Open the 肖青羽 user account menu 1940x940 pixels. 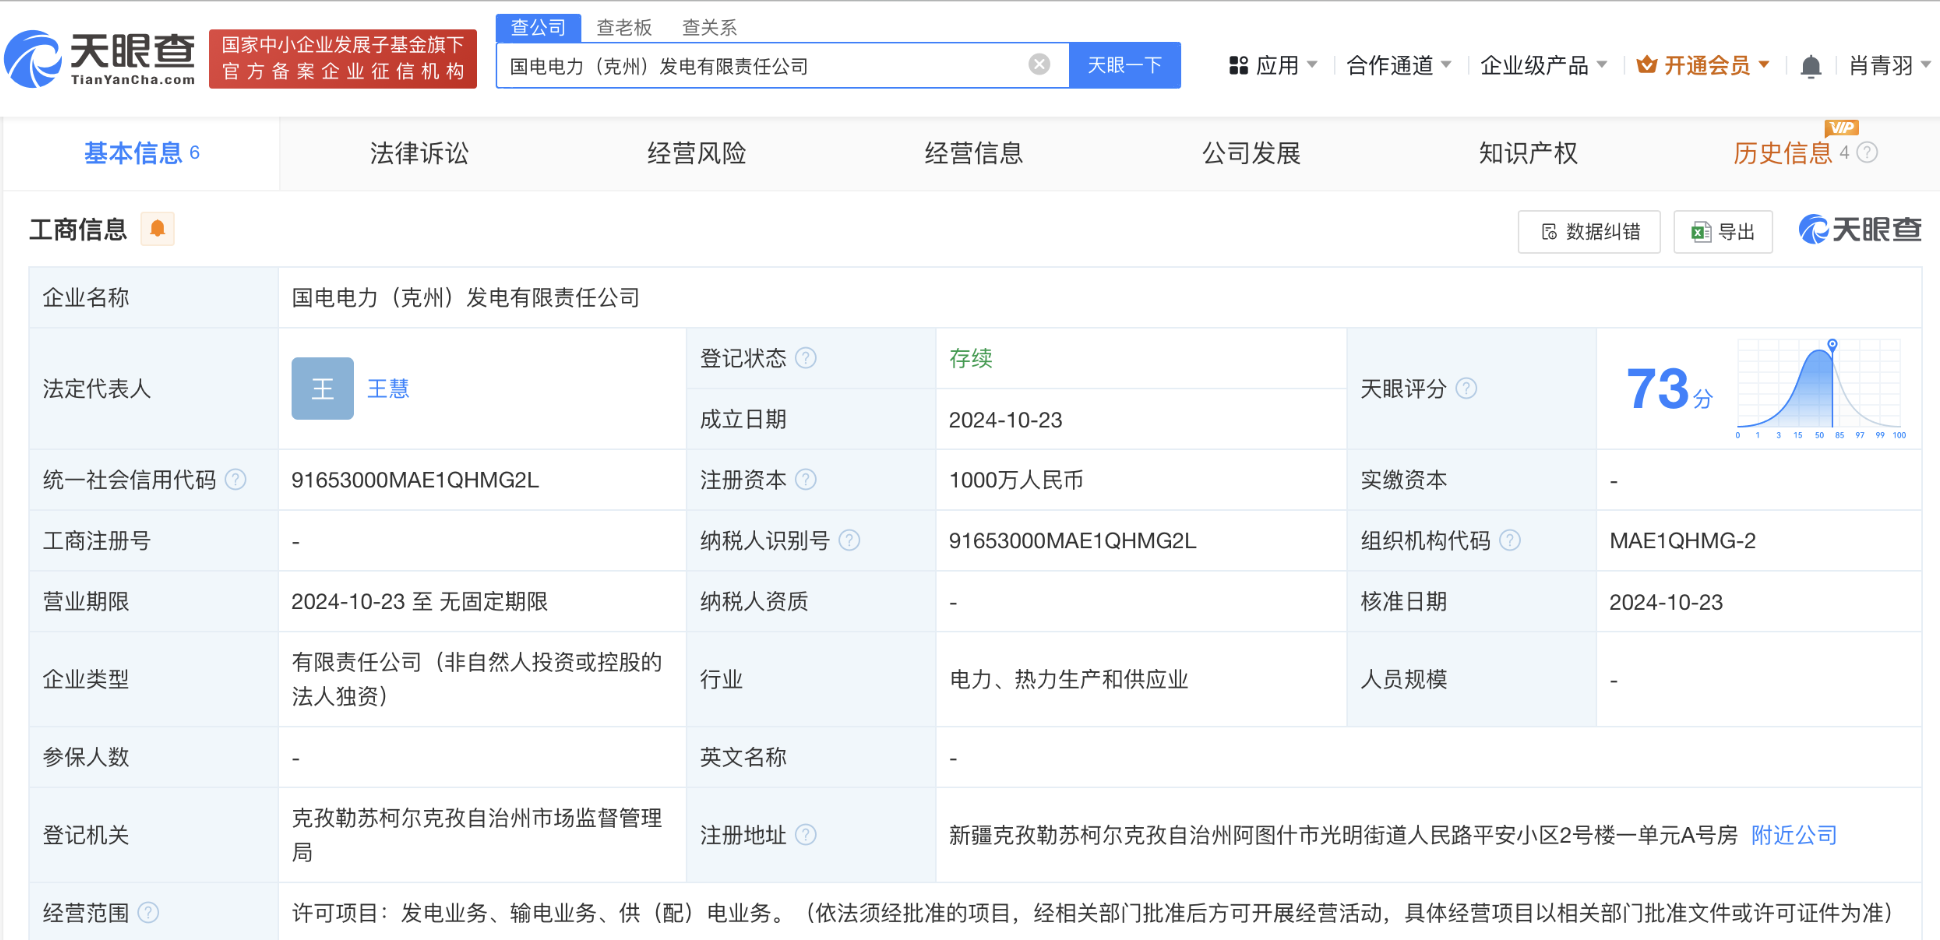click(x=1889, y=66)
